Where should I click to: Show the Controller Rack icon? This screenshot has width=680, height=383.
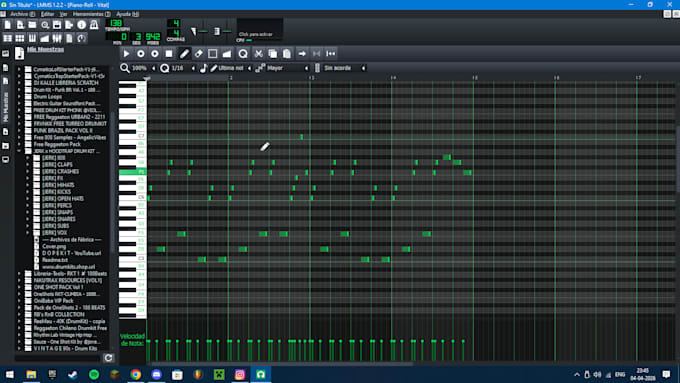point(81,38)
